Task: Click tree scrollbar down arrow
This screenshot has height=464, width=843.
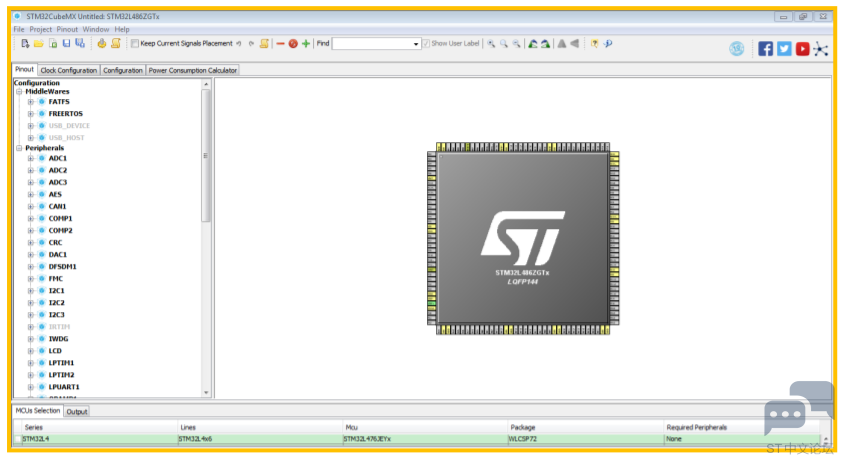Action: pyautogui.click(x=206, y=393)
